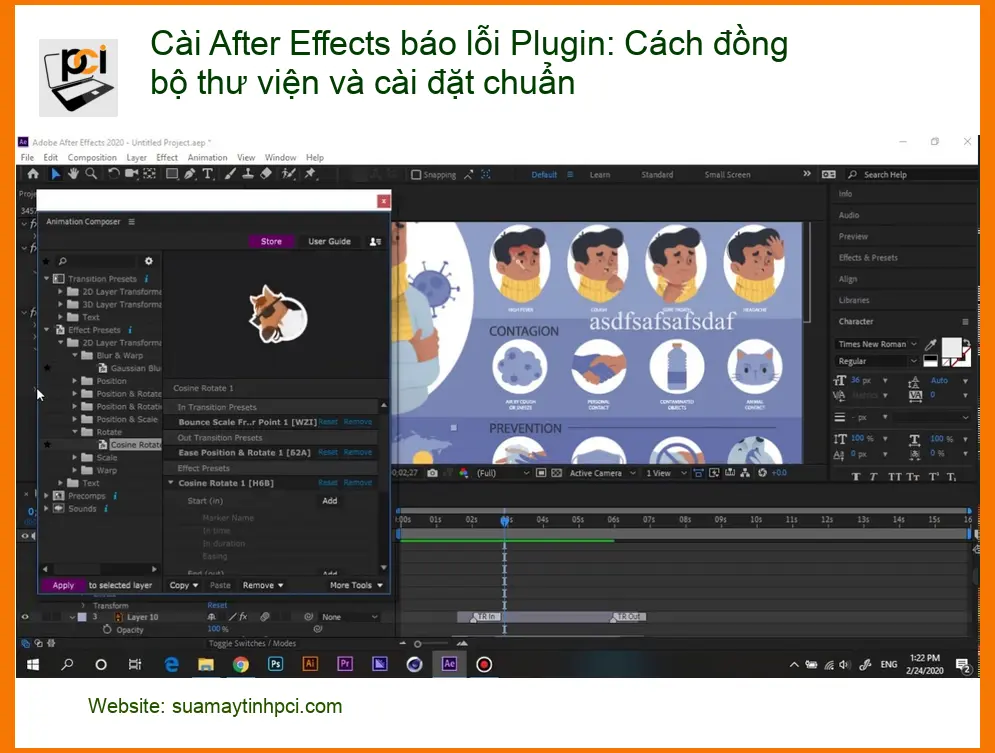This screenshot has width=995, height=753.
Task: Toggle favorites star beside preset search
Action: pos(46,261)
